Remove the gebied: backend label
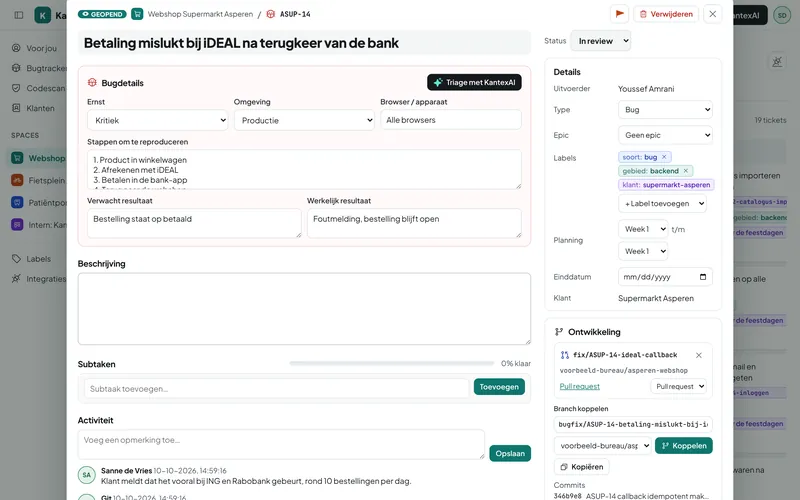The height and width of the screenshot is (500, 800). [x=686, y=171]
